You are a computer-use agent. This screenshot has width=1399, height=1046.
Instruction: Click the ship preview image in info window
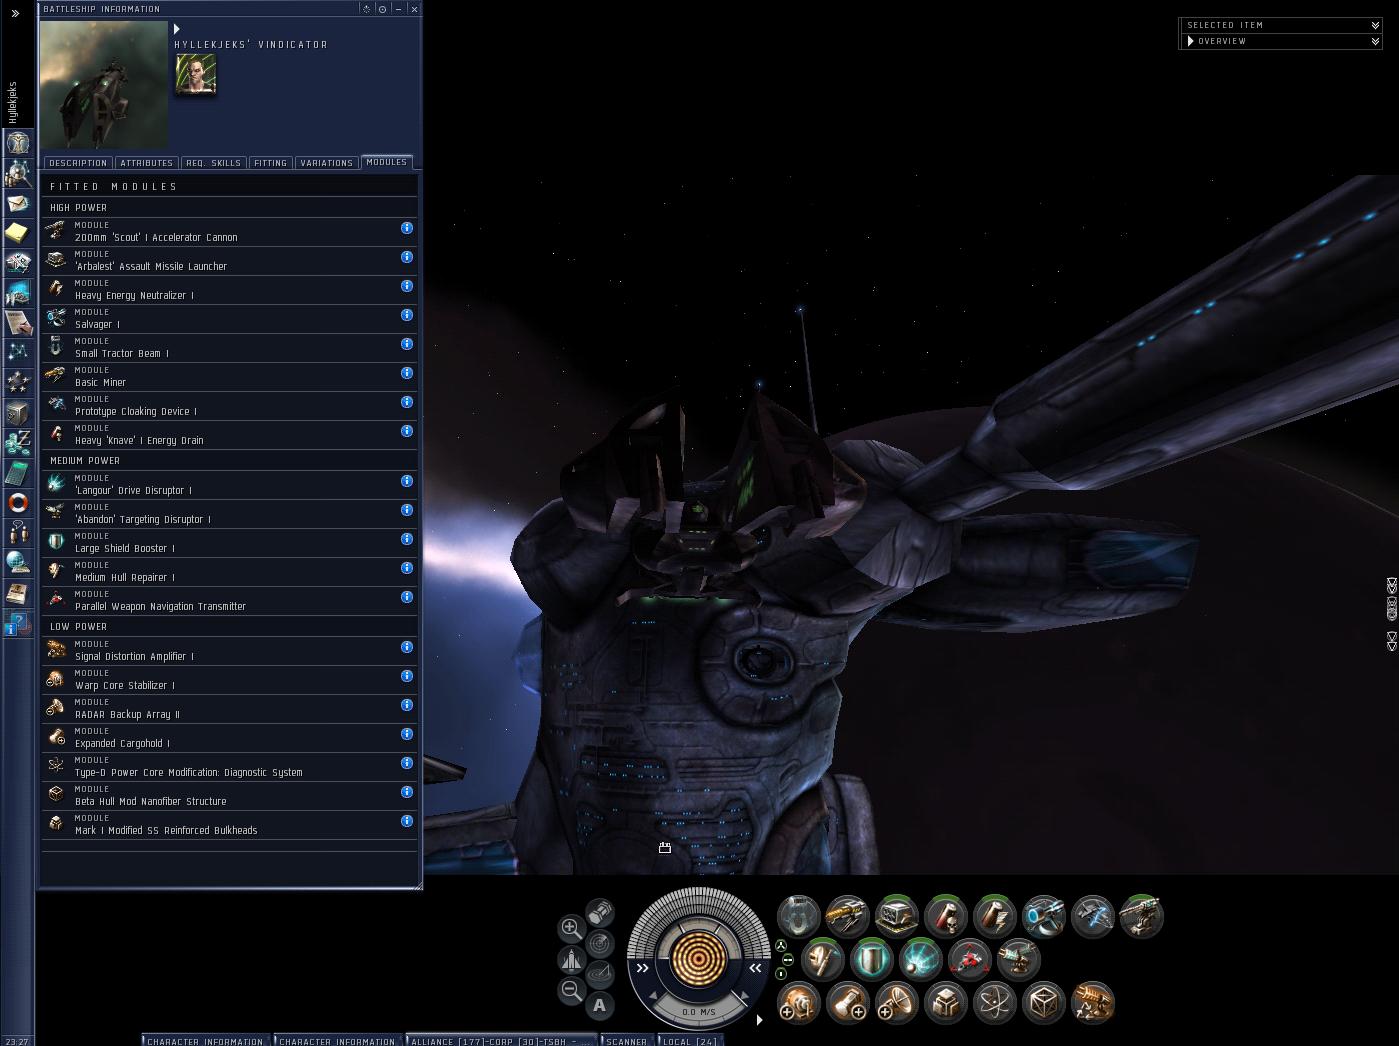104,85
